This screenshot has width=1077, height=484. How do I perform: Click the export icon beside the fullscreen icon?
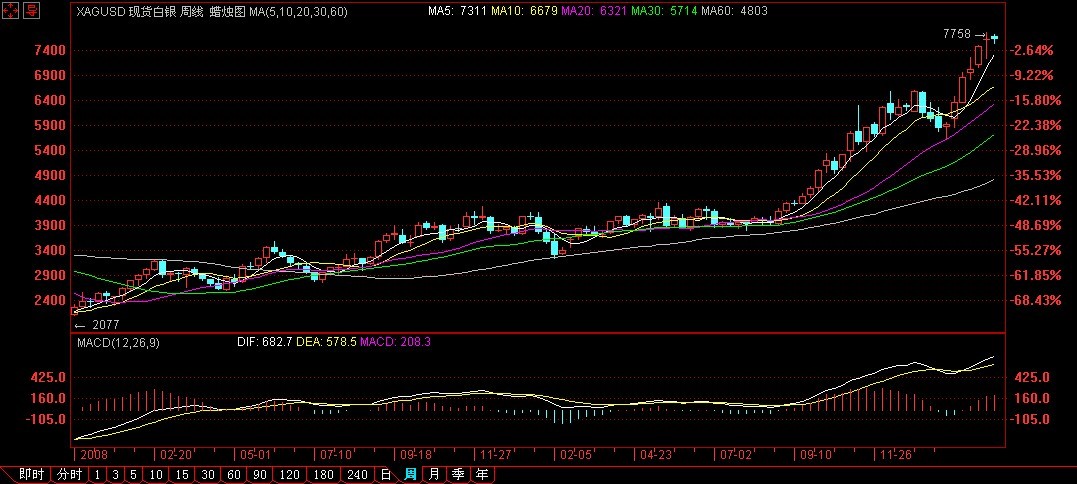(32, 12)
